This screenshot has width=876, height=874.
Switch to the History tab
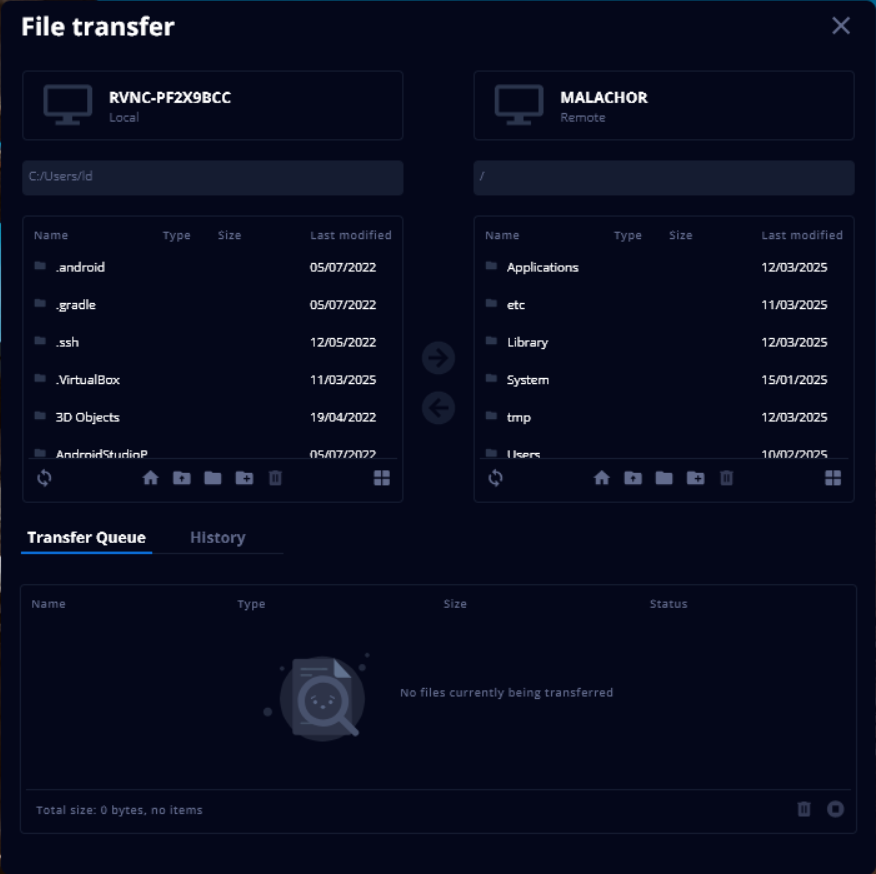pyautogui.click(x=217, y=538)
